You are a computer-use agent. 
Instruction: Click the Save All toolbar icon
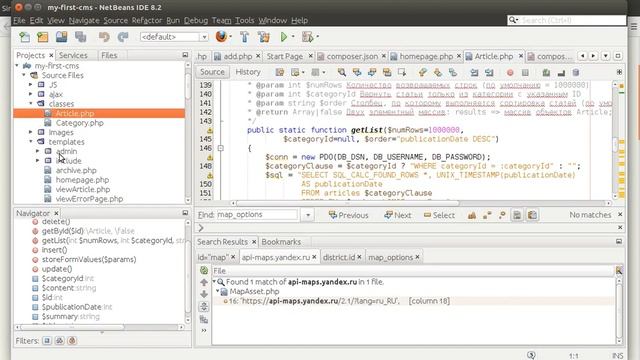(x=80, y=37)
